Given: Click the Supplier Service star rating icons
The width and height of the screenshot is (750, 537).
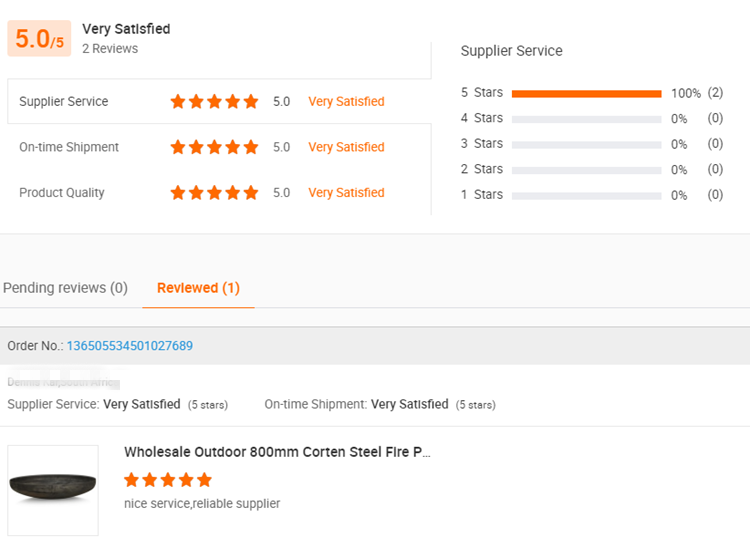Looking at the screenshot, I should 214,101.
